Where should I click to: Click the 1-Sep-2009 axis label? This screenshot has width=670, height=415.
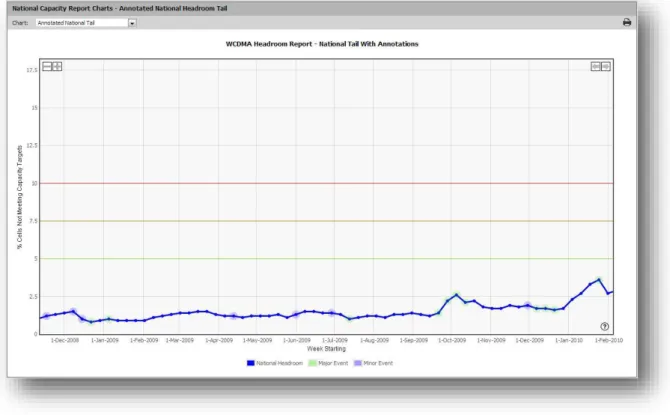414,340
